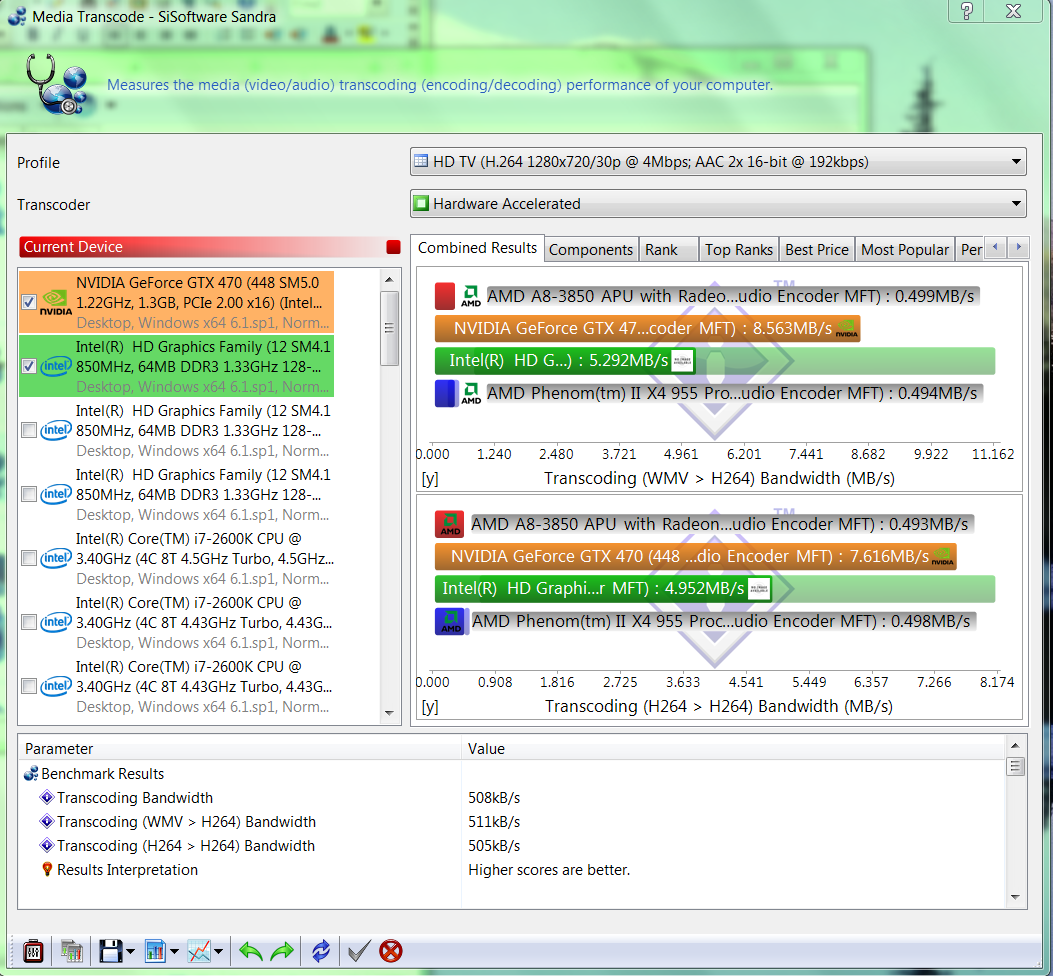The height and width of the screenshot is (976, 1053).
Task: Open the Profile dropdown
Action: point(718,162)
